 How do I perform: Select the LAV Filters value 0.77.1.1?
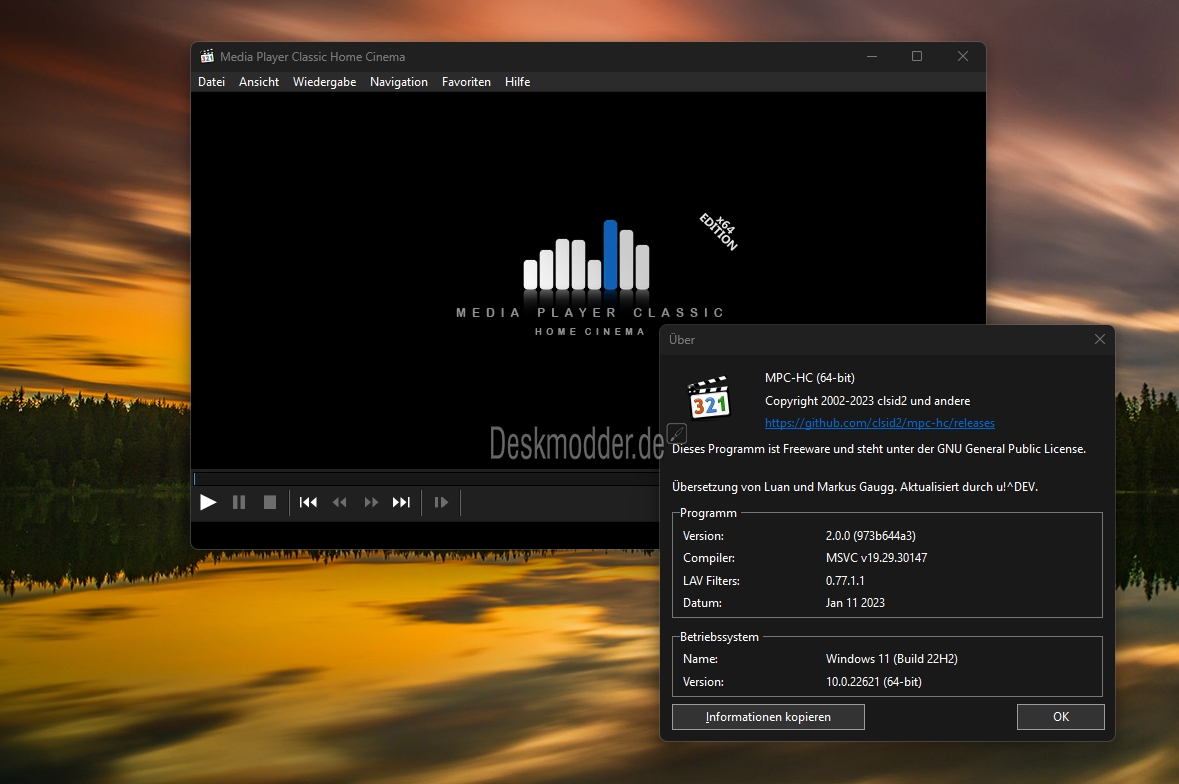point(845,580)
